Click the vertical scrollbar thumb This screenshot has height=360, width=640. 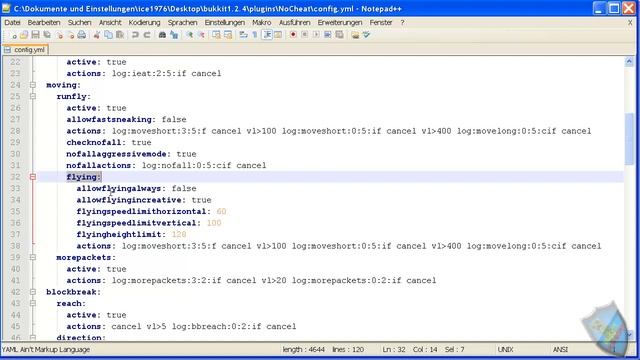coord(629,139)
